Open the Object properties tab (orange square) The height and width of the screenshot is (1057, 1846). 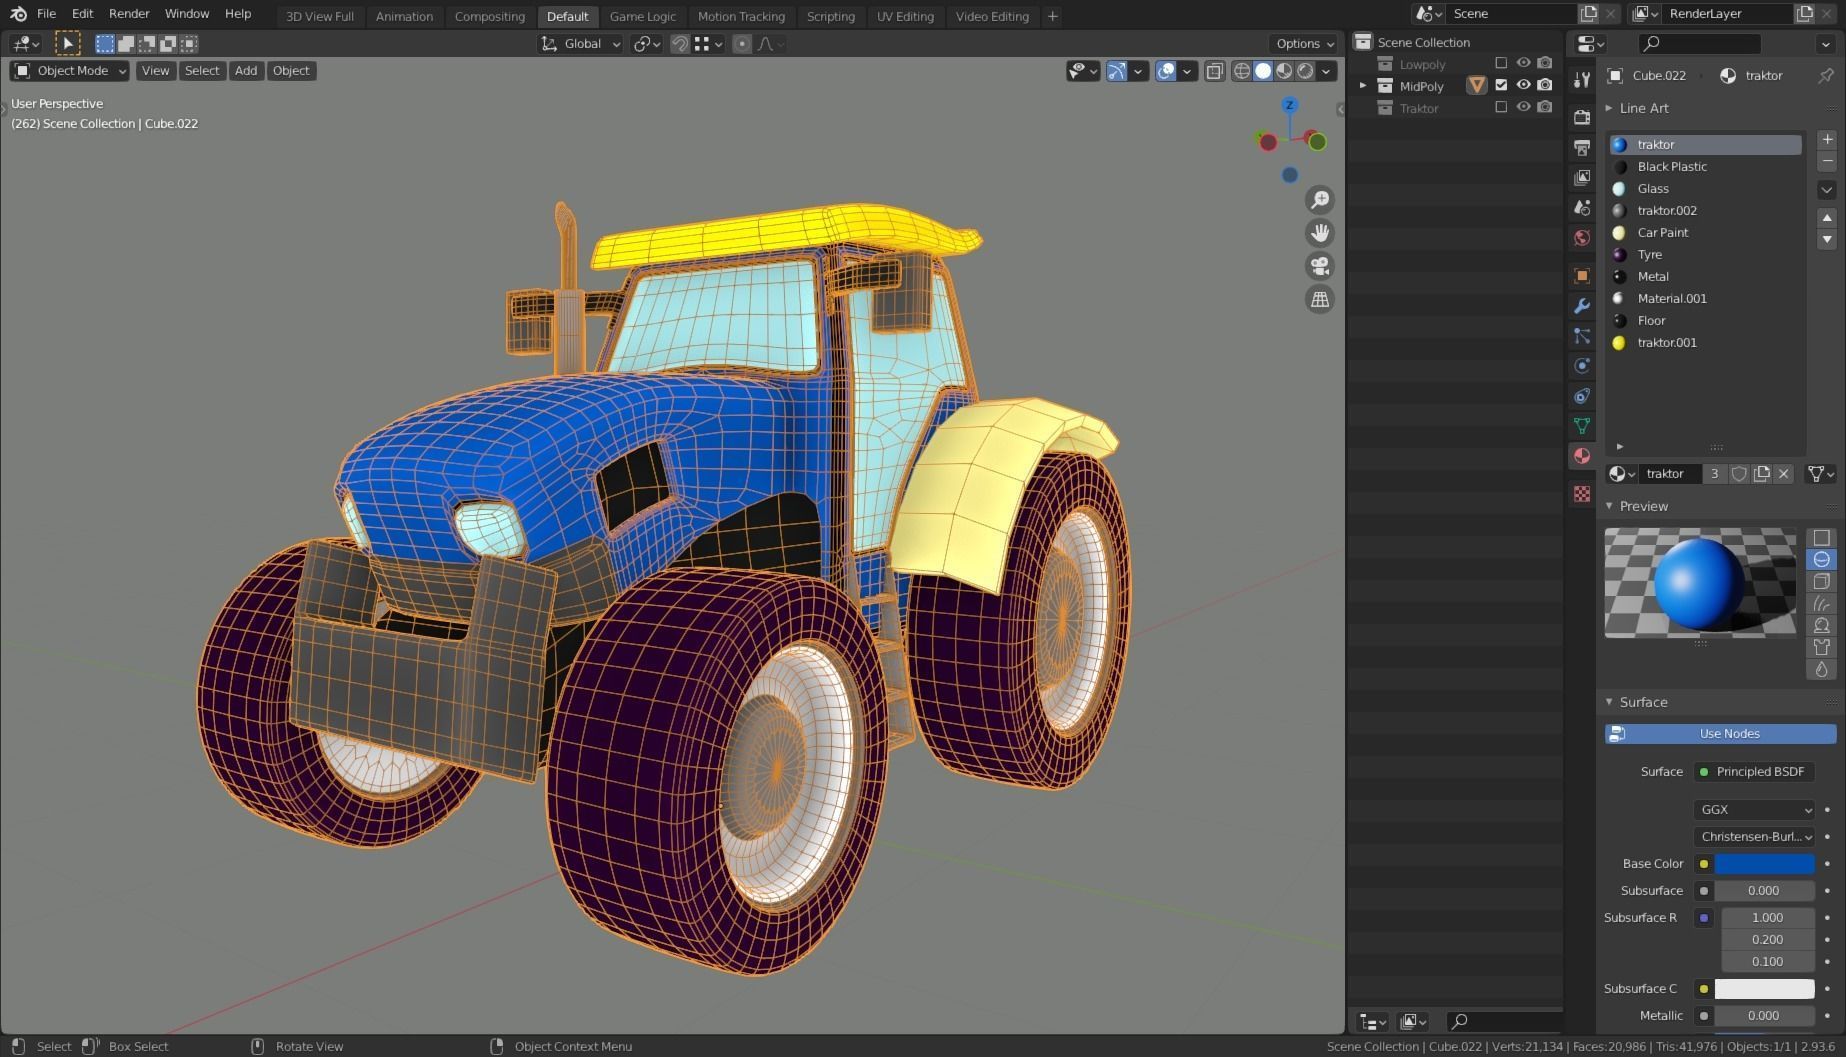tap(1582, 275)
